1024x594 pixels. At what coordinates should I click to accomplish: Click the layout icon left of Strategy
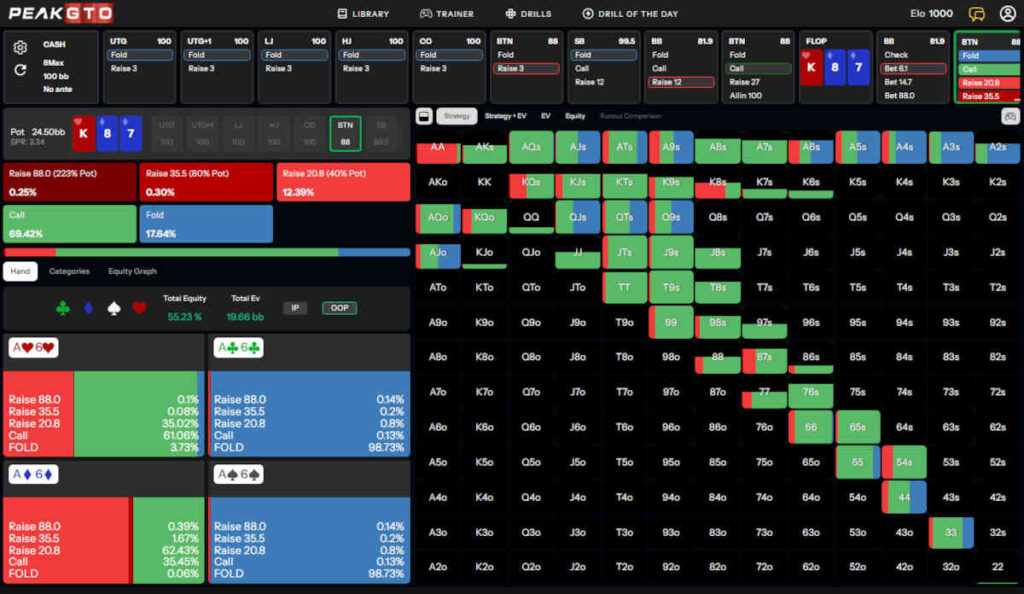pyautogui.click(x=424, y=116)
